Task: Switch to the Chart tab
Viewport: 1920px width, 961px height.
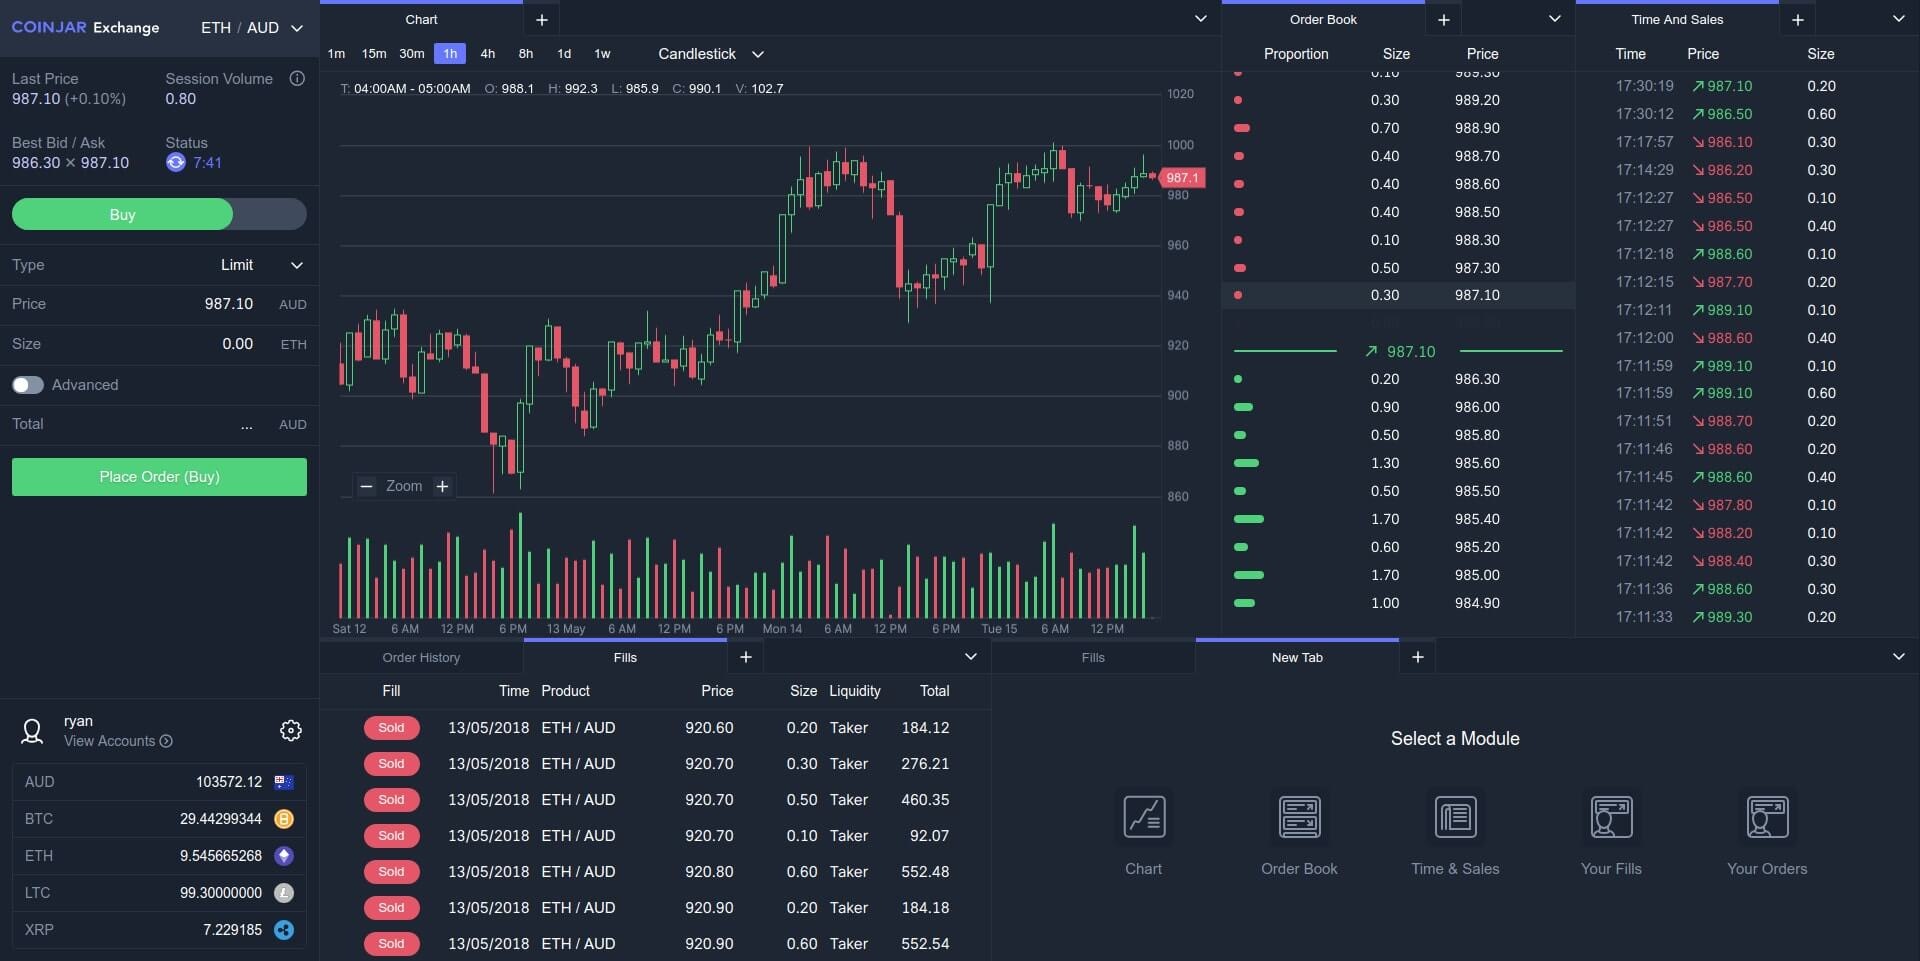Action: (x=421, y=19)
